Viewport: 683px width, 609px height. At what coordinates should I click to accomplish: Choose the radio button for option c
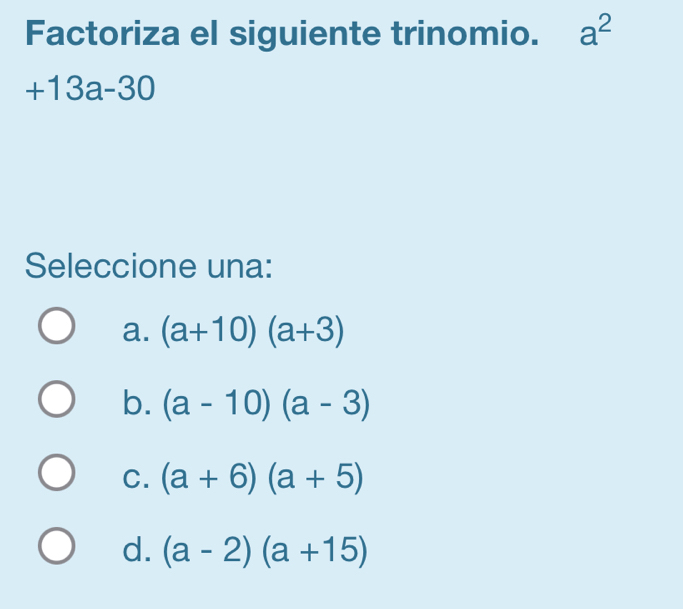point(56,476)
